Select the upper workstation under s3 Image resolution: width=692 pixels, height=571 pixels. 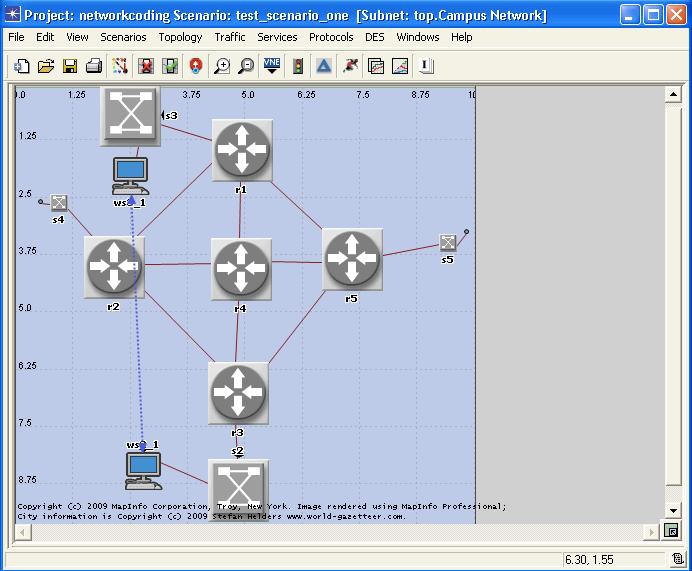[131, 176]
